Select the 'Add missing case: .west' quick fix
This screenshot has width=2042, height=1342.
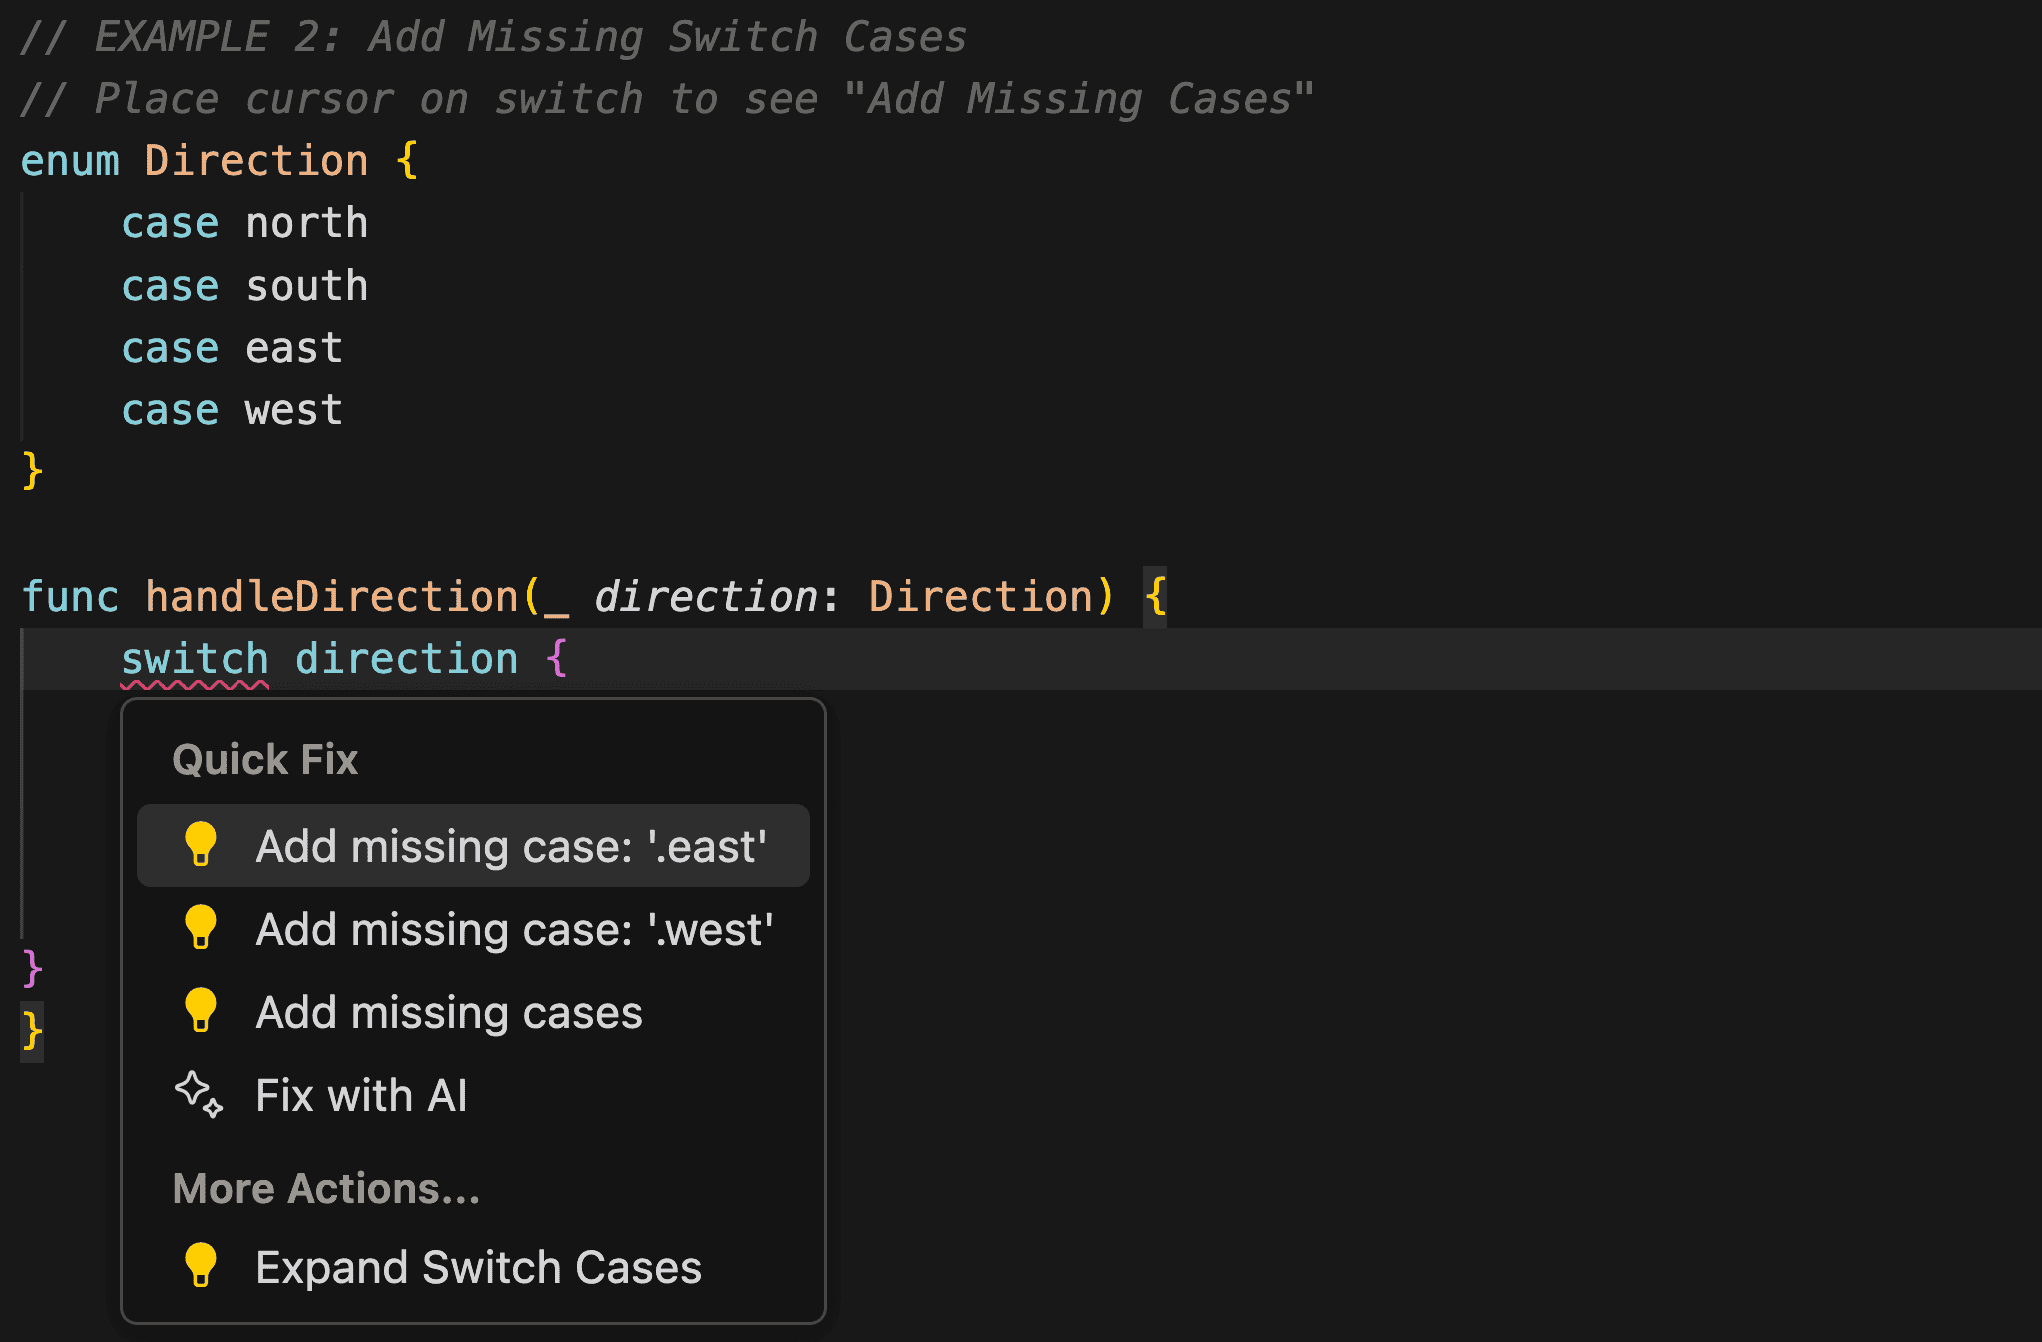[x=514, y=928]
